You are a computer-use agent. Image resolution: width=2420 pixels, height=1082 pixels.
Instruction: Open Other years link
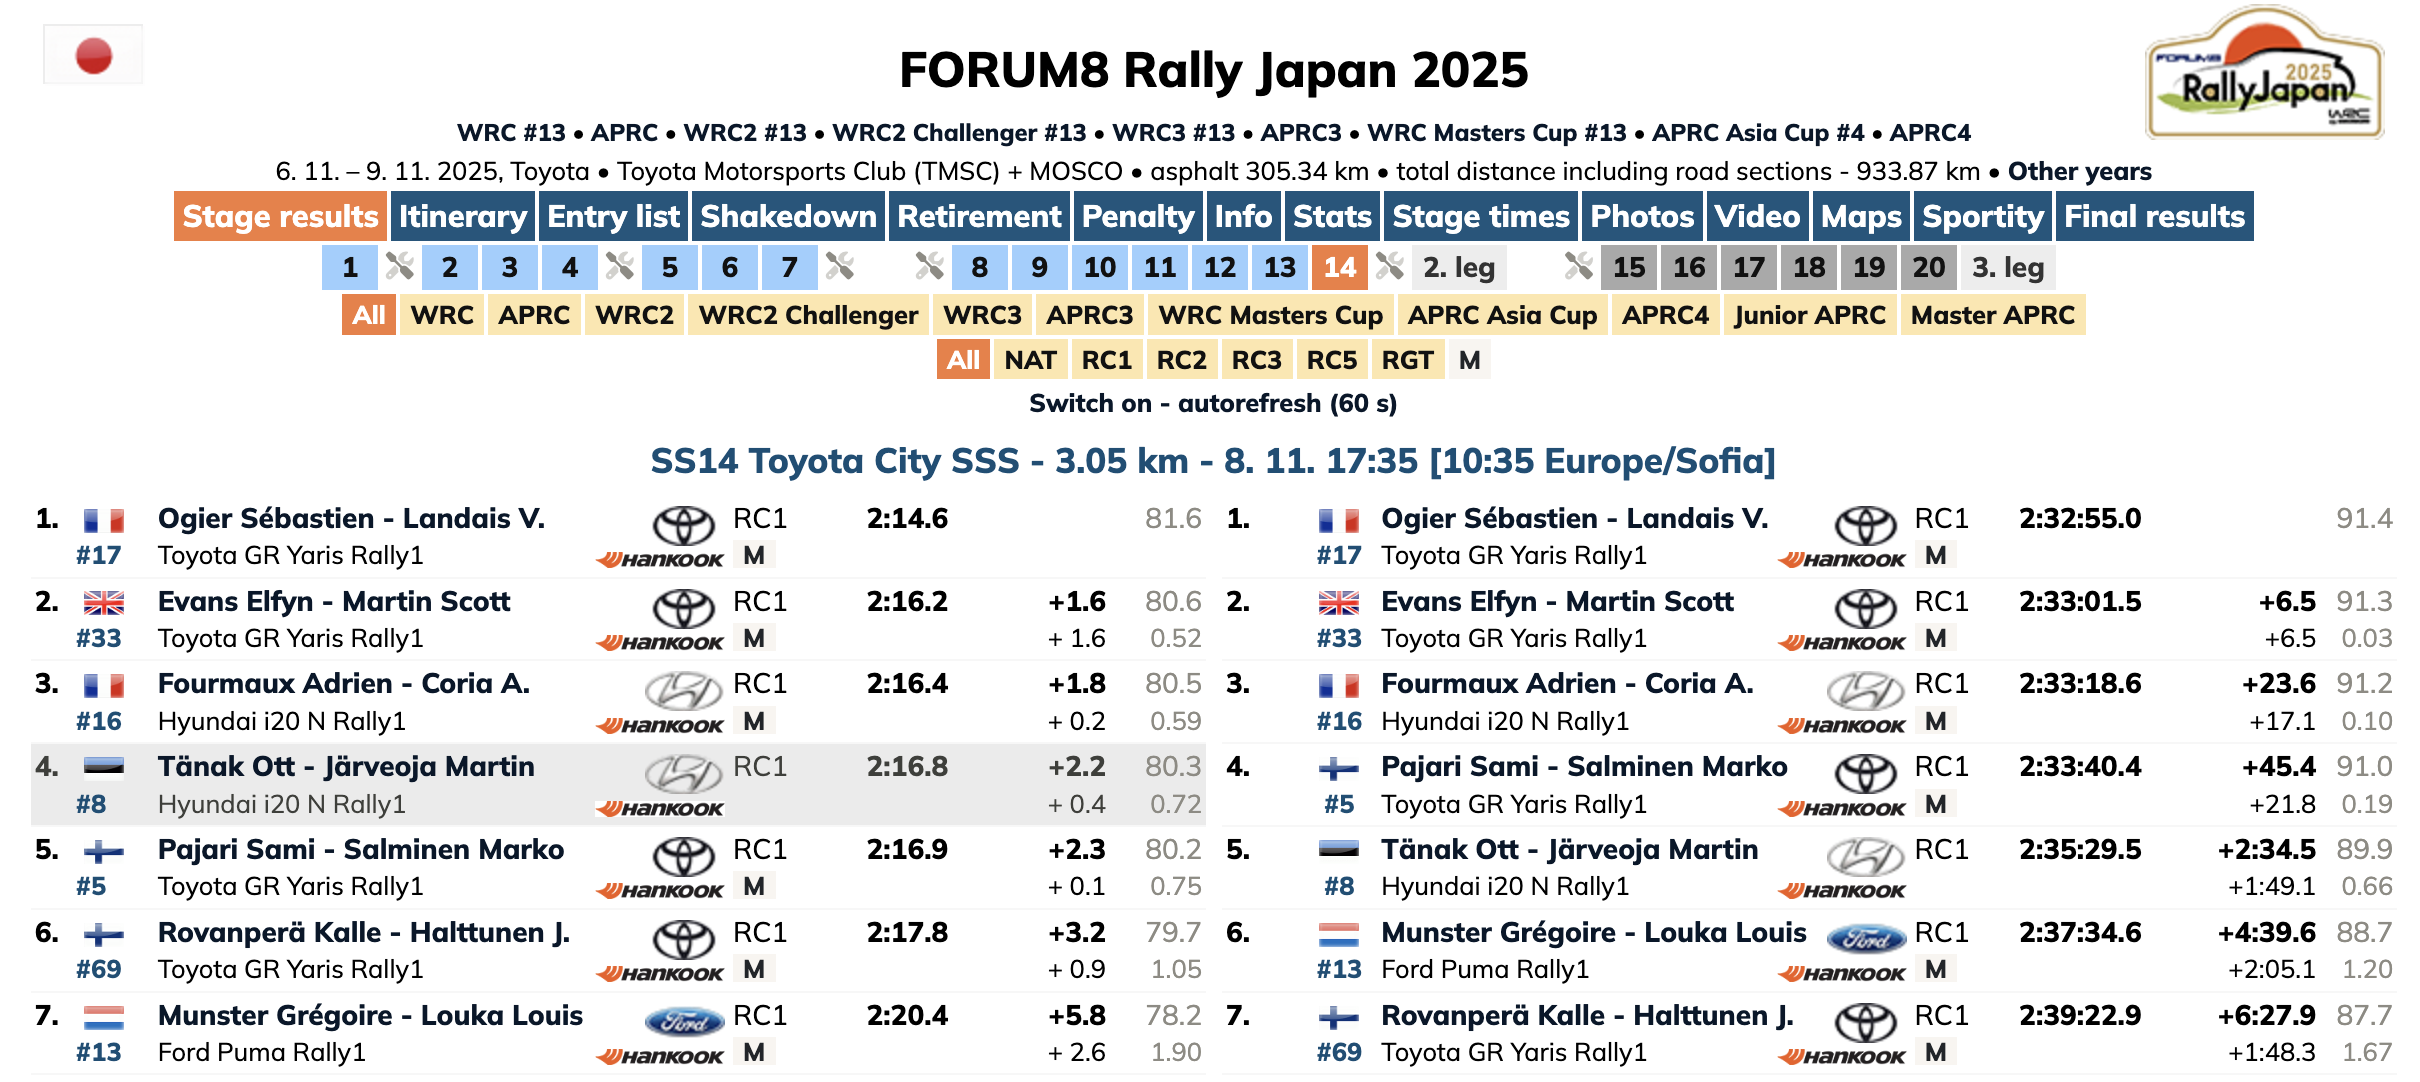(2079, 171)
